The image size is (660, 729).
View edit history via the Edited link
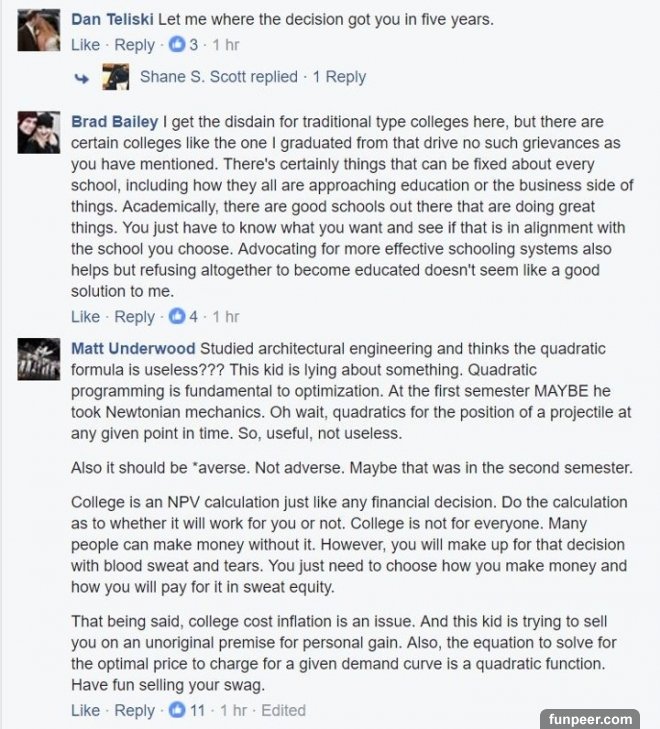pos(283,711)
